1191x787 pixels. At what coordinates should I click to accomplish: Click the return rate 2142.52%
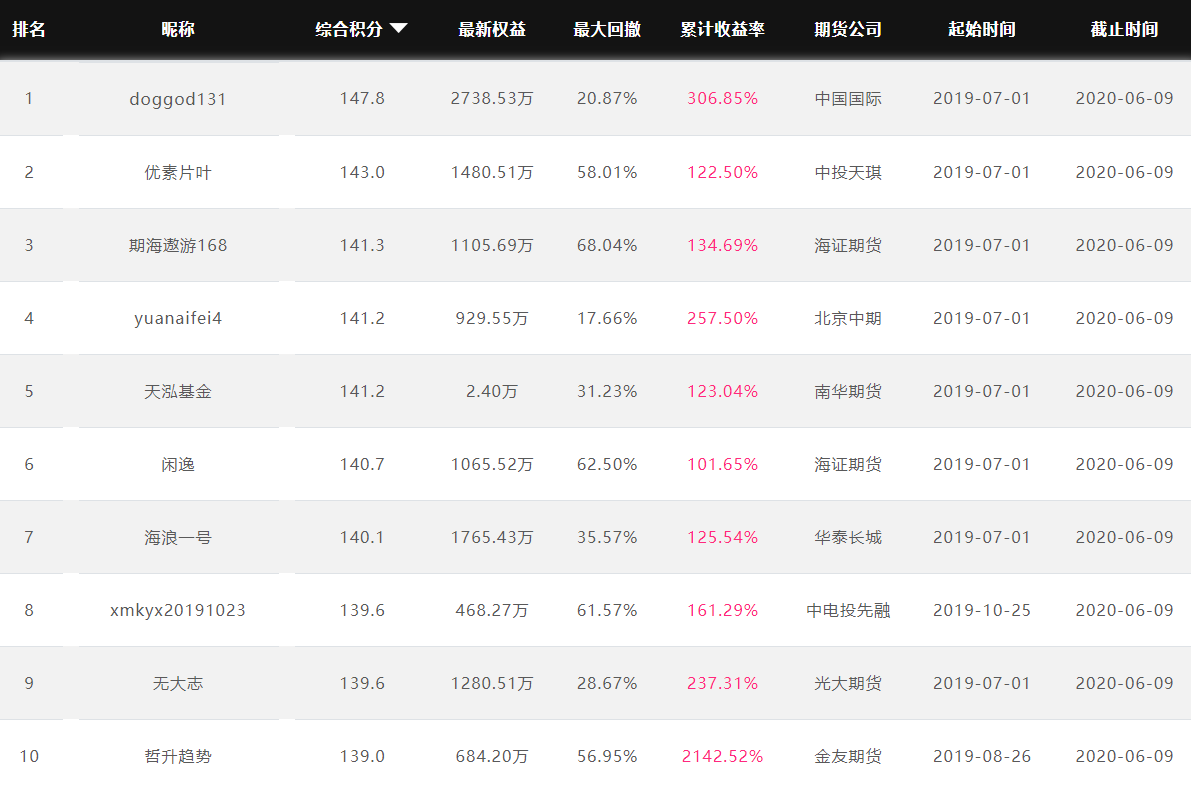(722, 756)
